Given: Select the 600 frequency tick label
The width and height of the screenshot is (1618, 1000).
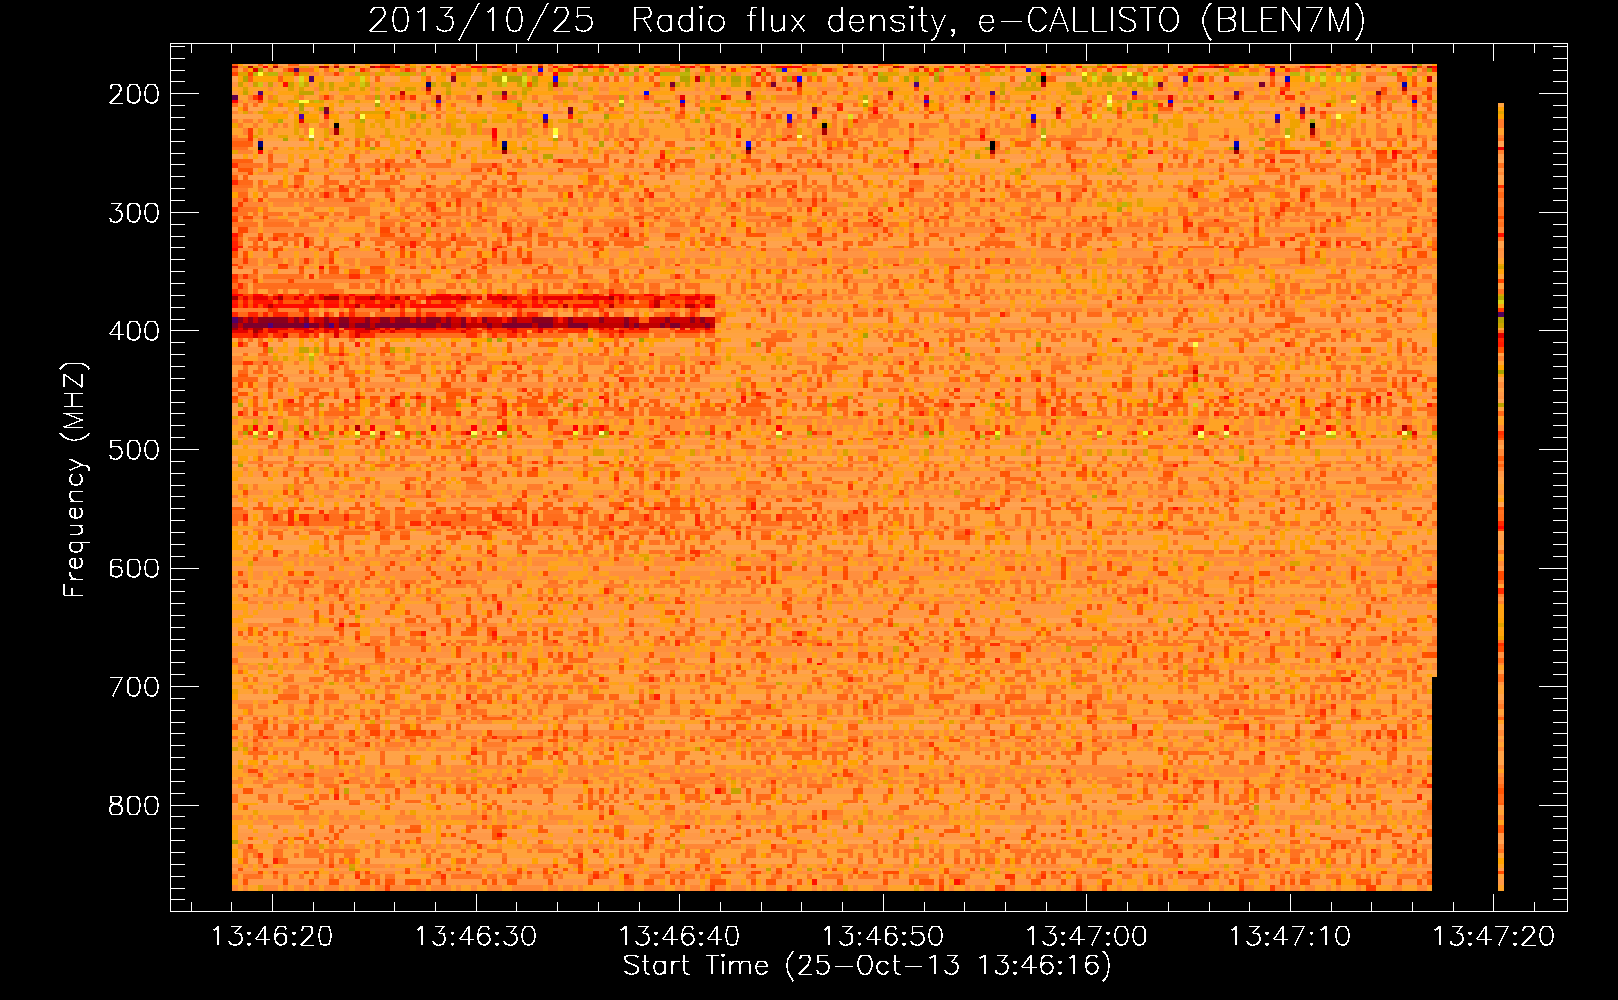Looking at the screenshot, I should (133, 568).
